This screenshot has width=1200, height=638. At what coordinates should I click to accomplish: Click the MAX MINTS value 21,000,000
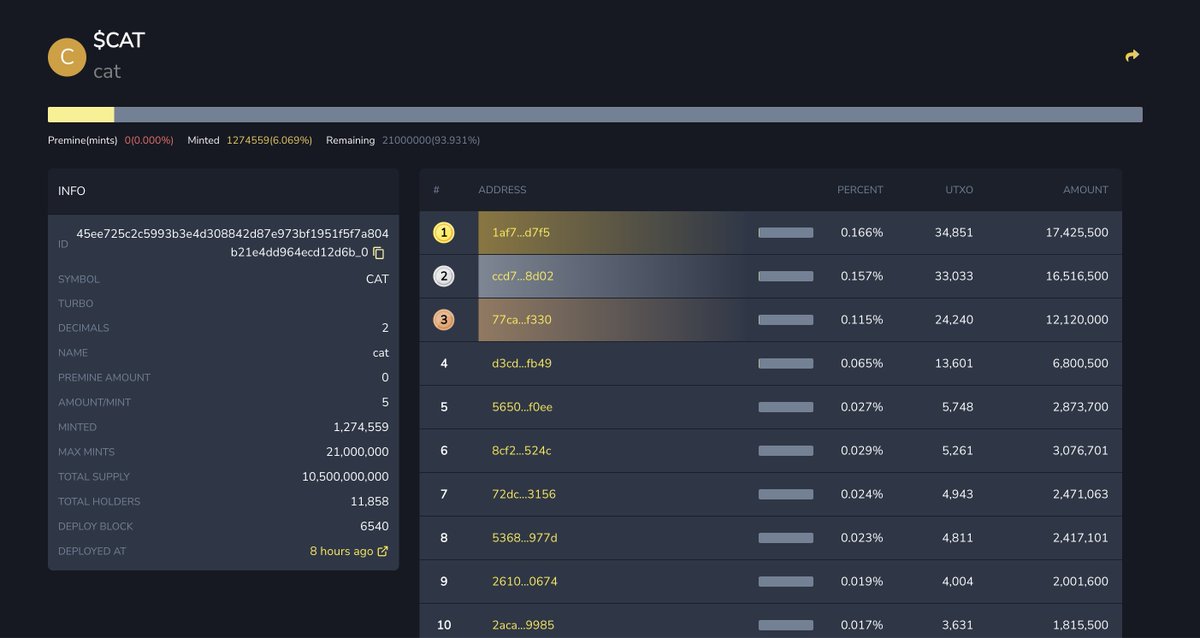pos(355,452)
